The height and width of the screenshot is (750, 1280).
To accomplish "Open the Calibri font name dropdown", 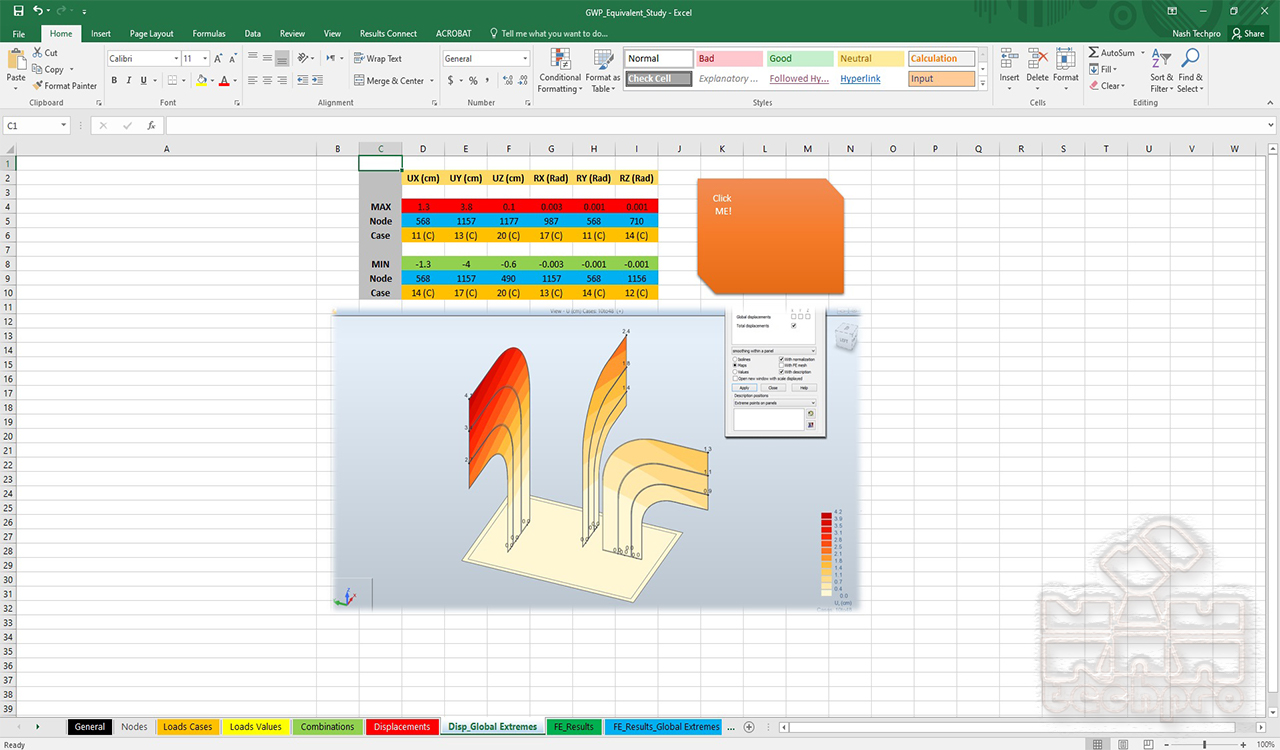I will [x=176, y=59].
